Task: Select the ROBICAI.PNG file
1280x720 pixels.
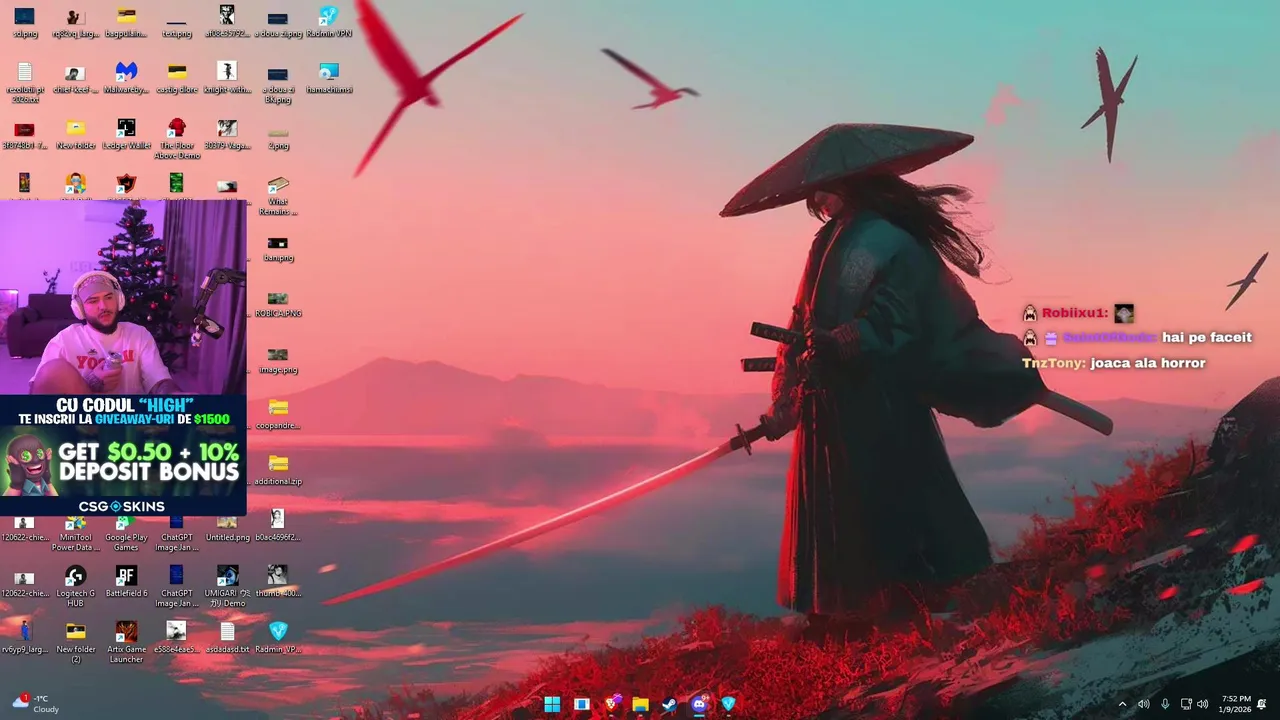Action: (x=278, y=304)
